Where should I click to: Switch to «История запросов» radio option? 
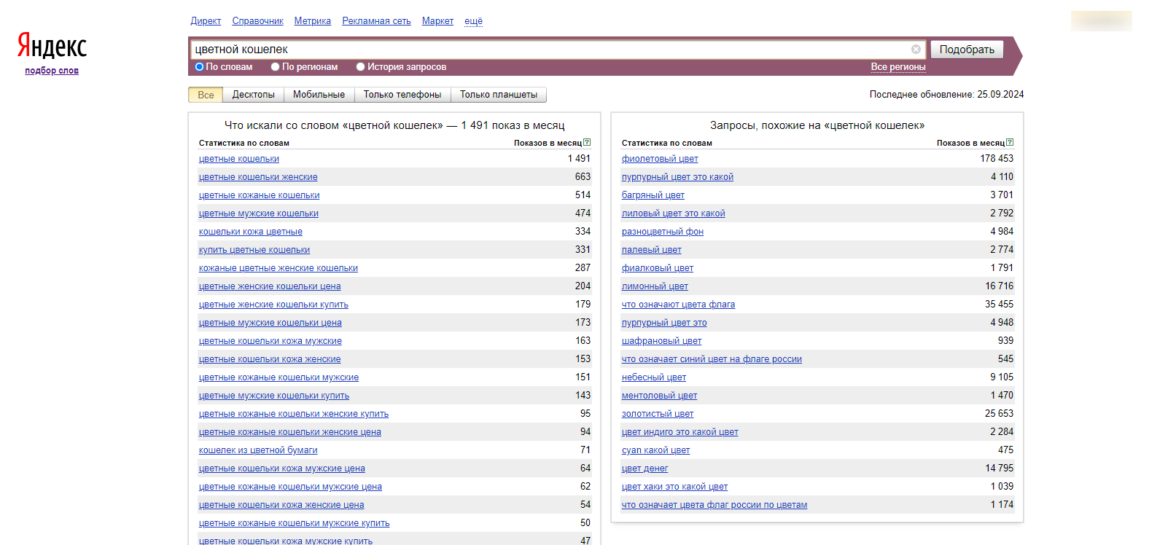pyautogui.click(x=361, y=67)
